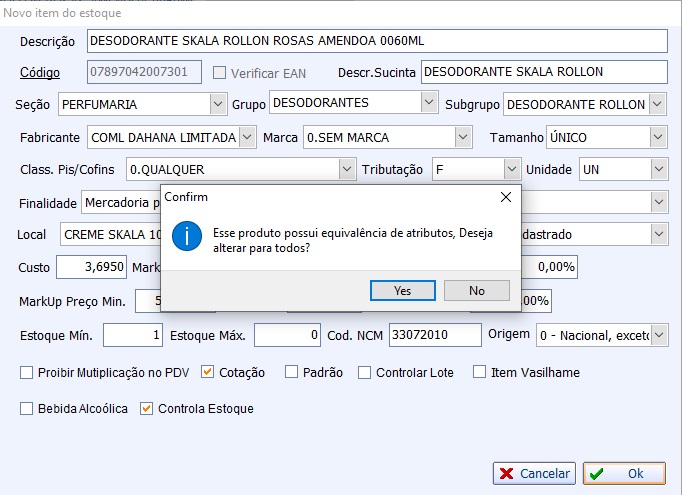682x495 pixels.
Task: Click the Estoque Máx. field
Action: pos(288,335)
